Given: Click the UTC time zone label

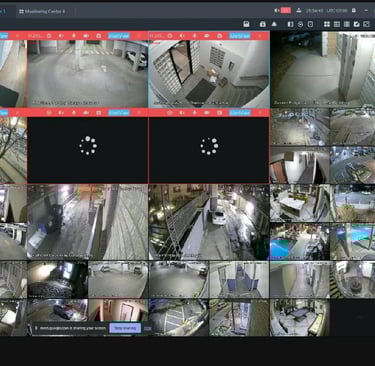Looking at the screenshot, I should 337,11.
